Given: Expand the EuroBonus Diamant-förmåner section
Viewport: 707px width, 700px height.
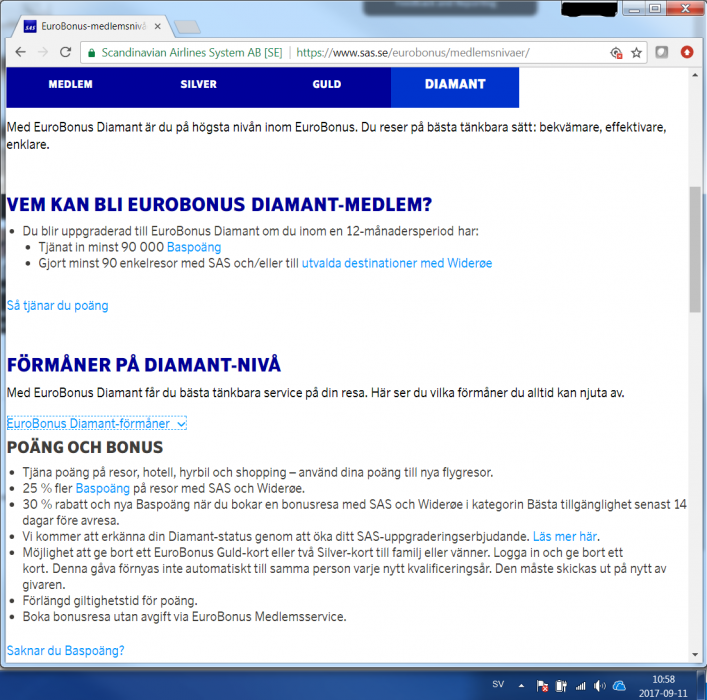Looking at the screenshot, I should click(x=97, y=424).
